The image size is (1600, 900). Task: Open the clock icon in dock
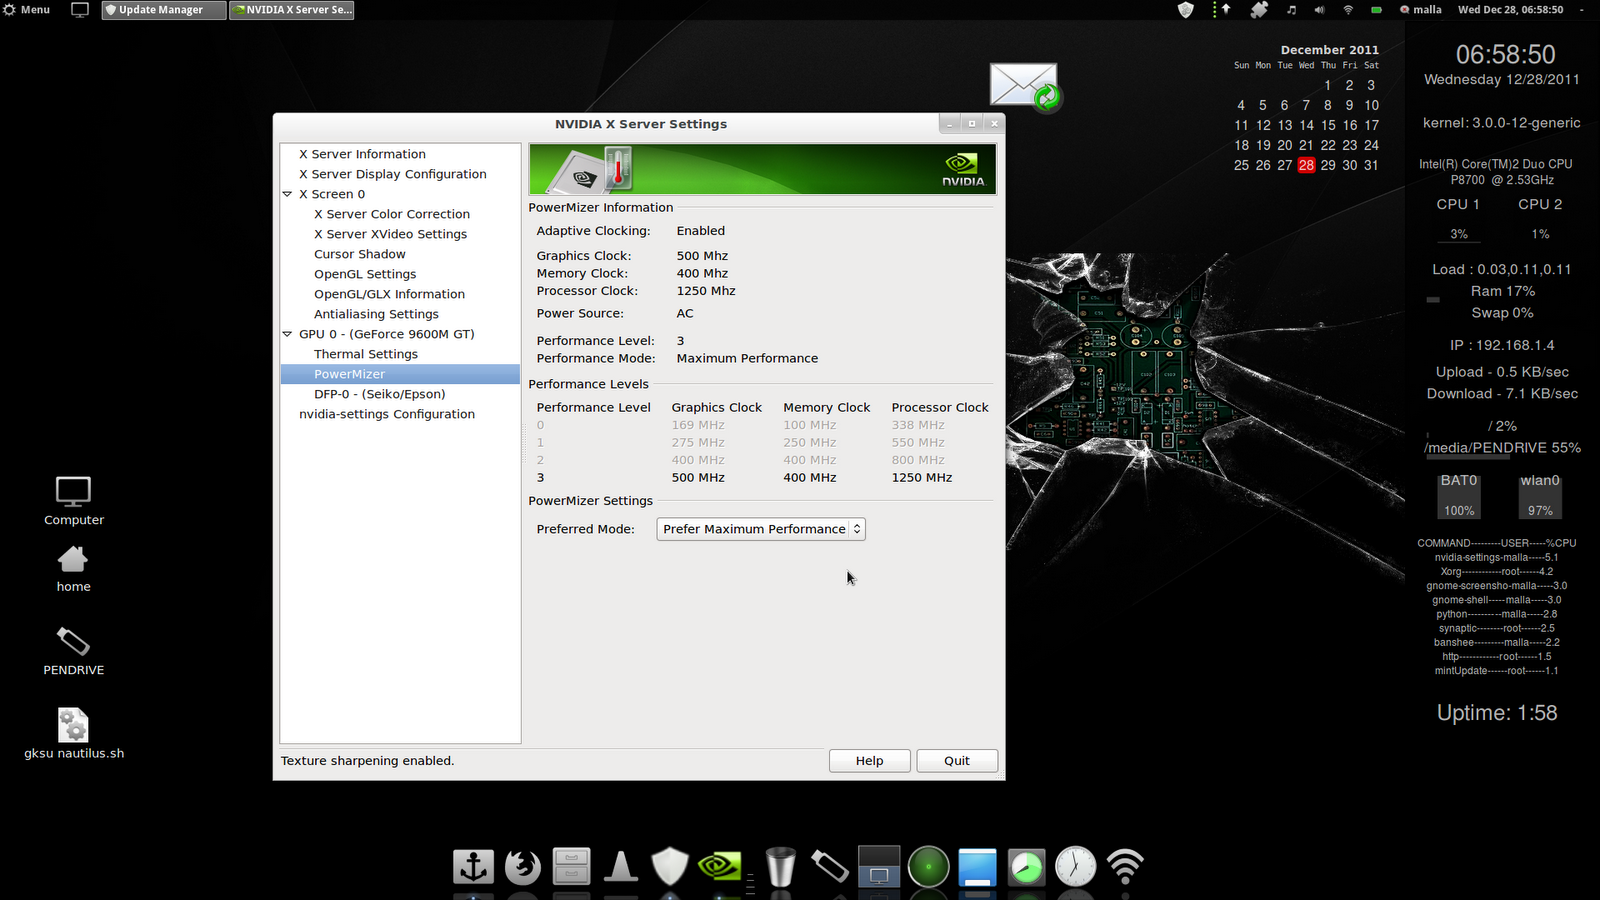coord(1075,866)
